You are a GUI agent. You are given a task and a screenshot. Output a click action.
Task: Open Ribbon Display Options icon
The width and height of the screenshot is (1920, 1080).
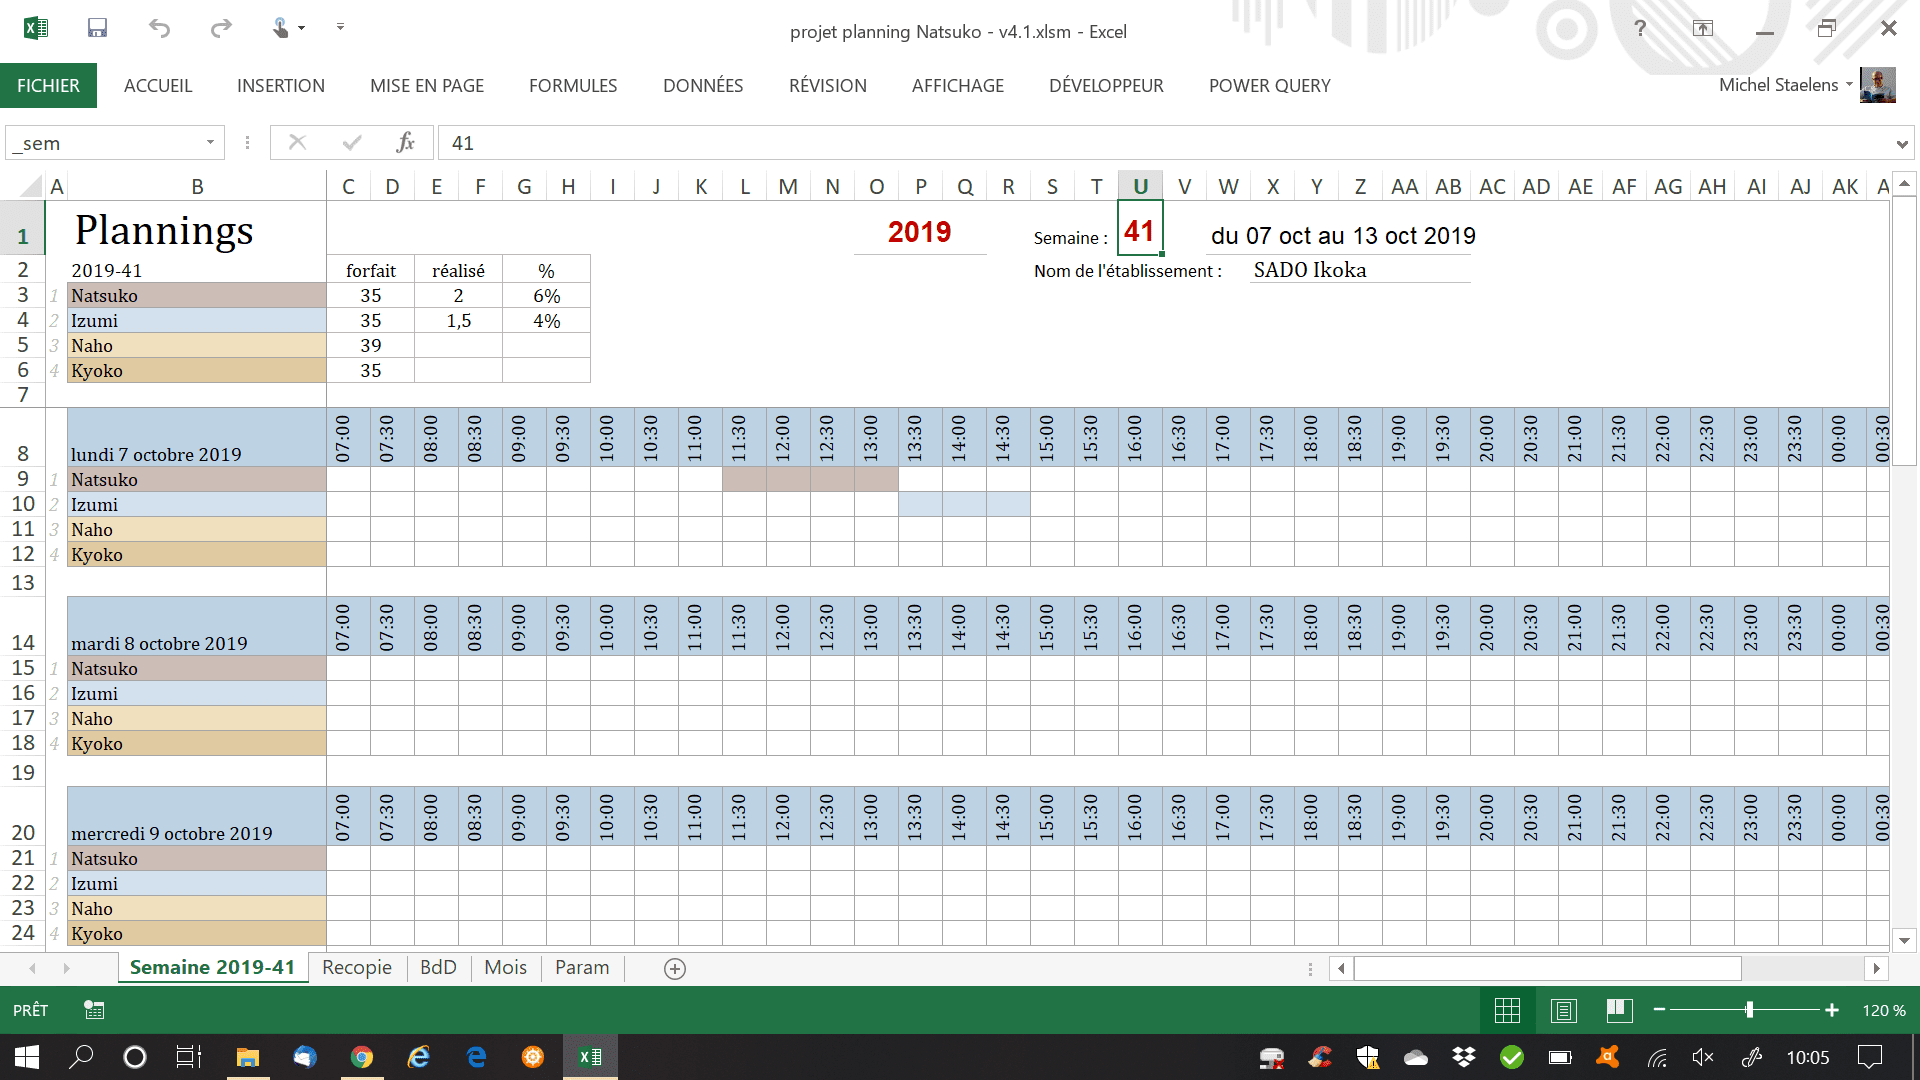coord(1702,28)
